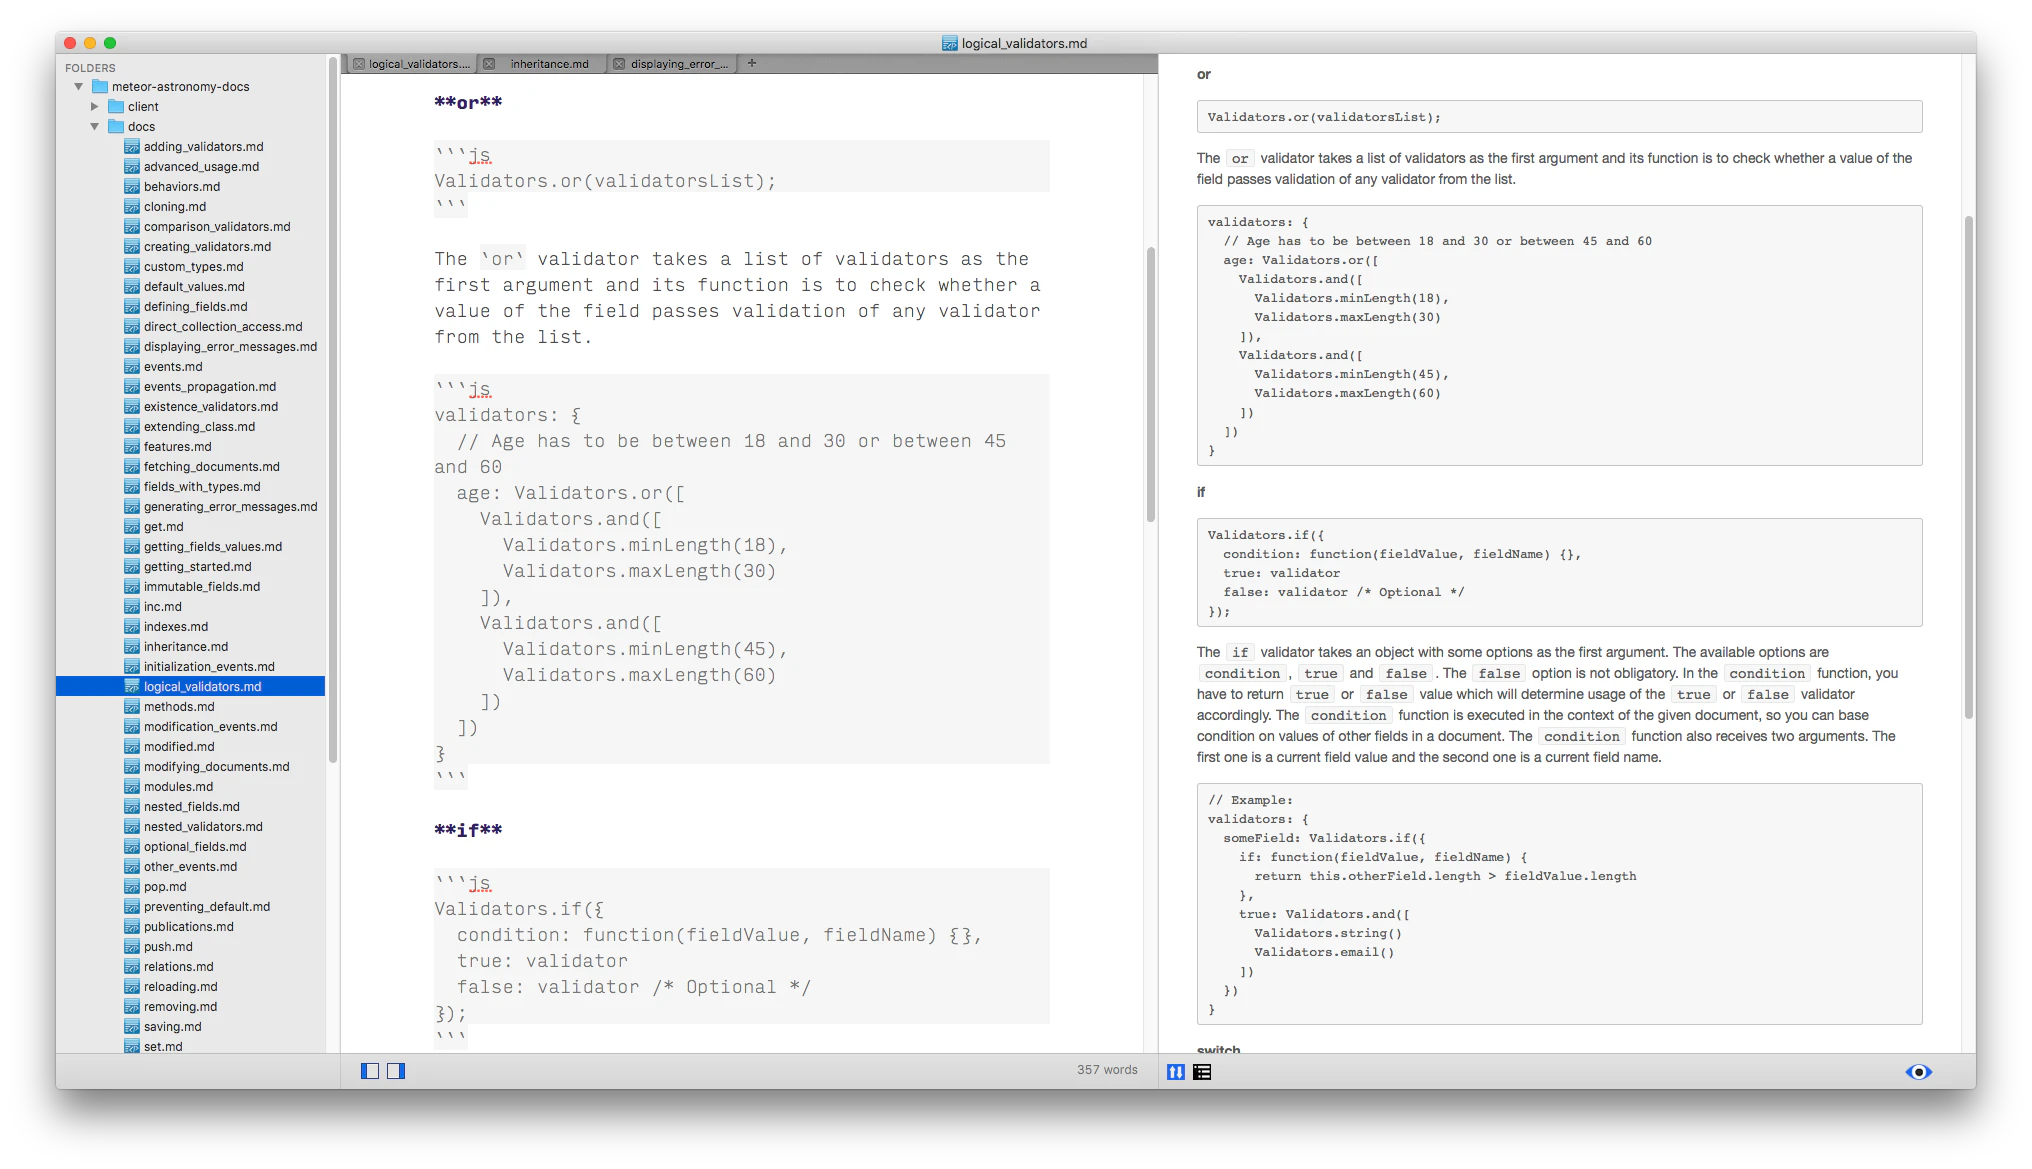The height and width of the screenshot is (1169, 2032).
Task: Open nested_validators.md in the sidebar
Action: click(x=203, y=827)
